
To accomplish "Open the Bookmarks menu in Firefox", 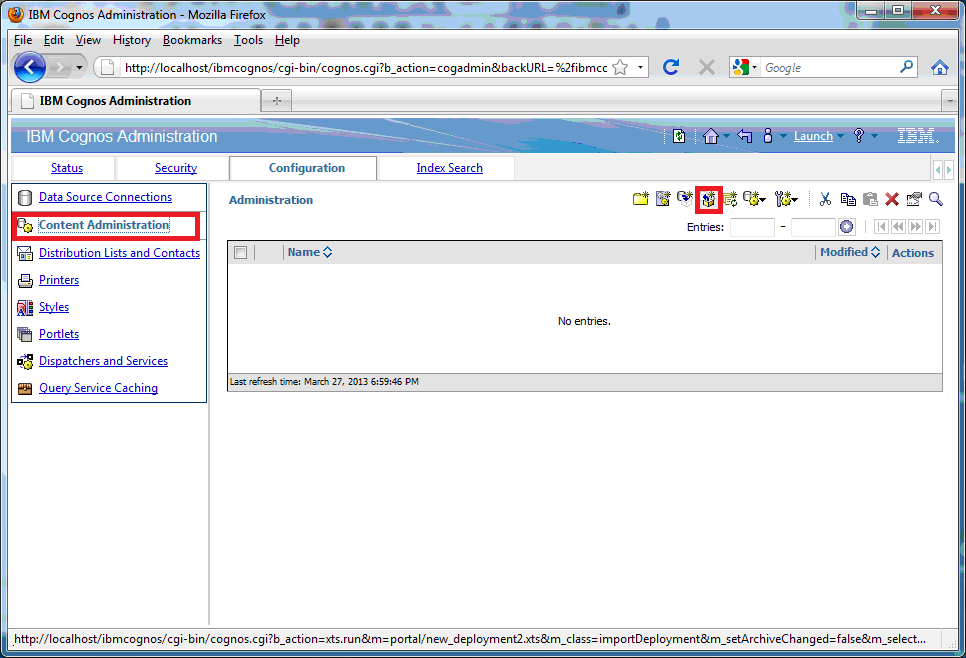I will (192, 40).
